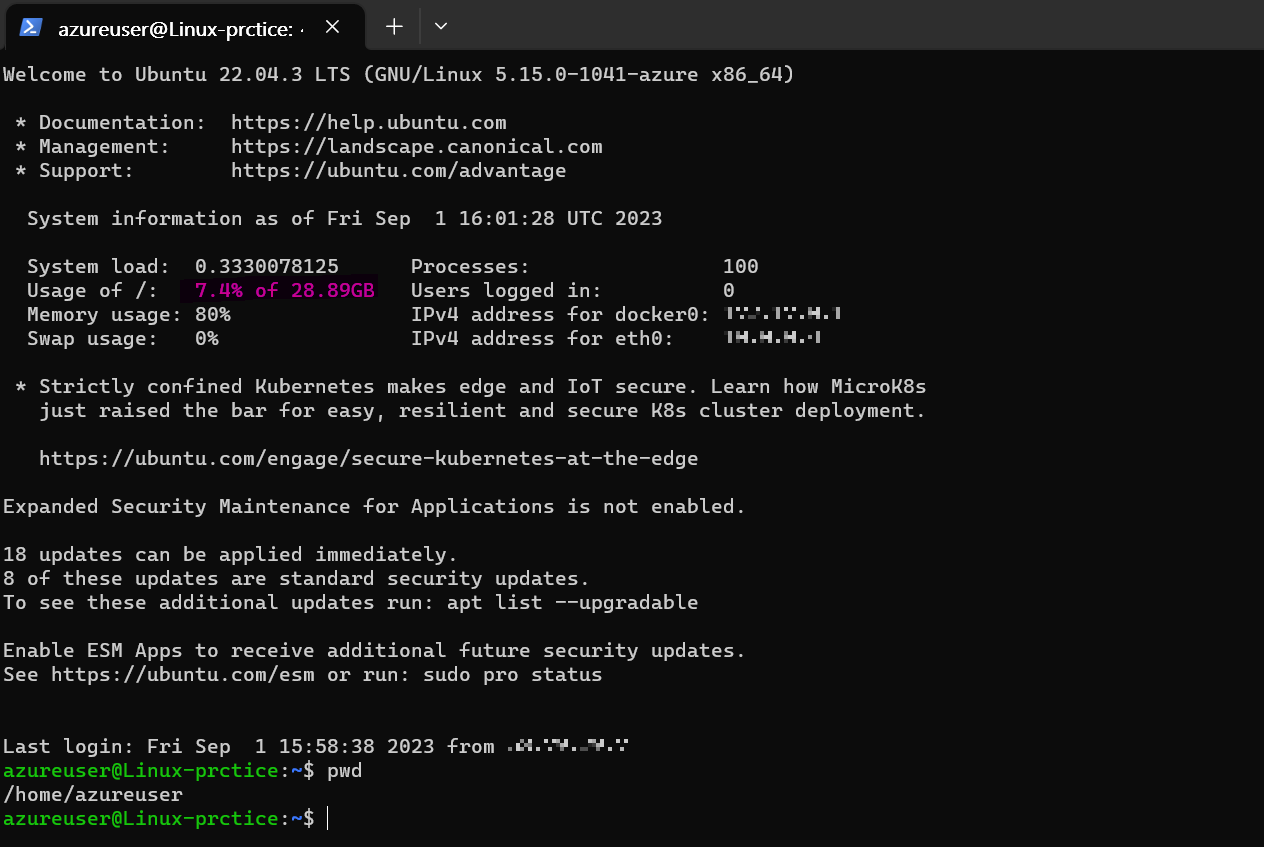This screenshot has width=1264, height=847.
Task: Click the 'Strictly confined Kubernetes' message line
Action: click(471, 387)
